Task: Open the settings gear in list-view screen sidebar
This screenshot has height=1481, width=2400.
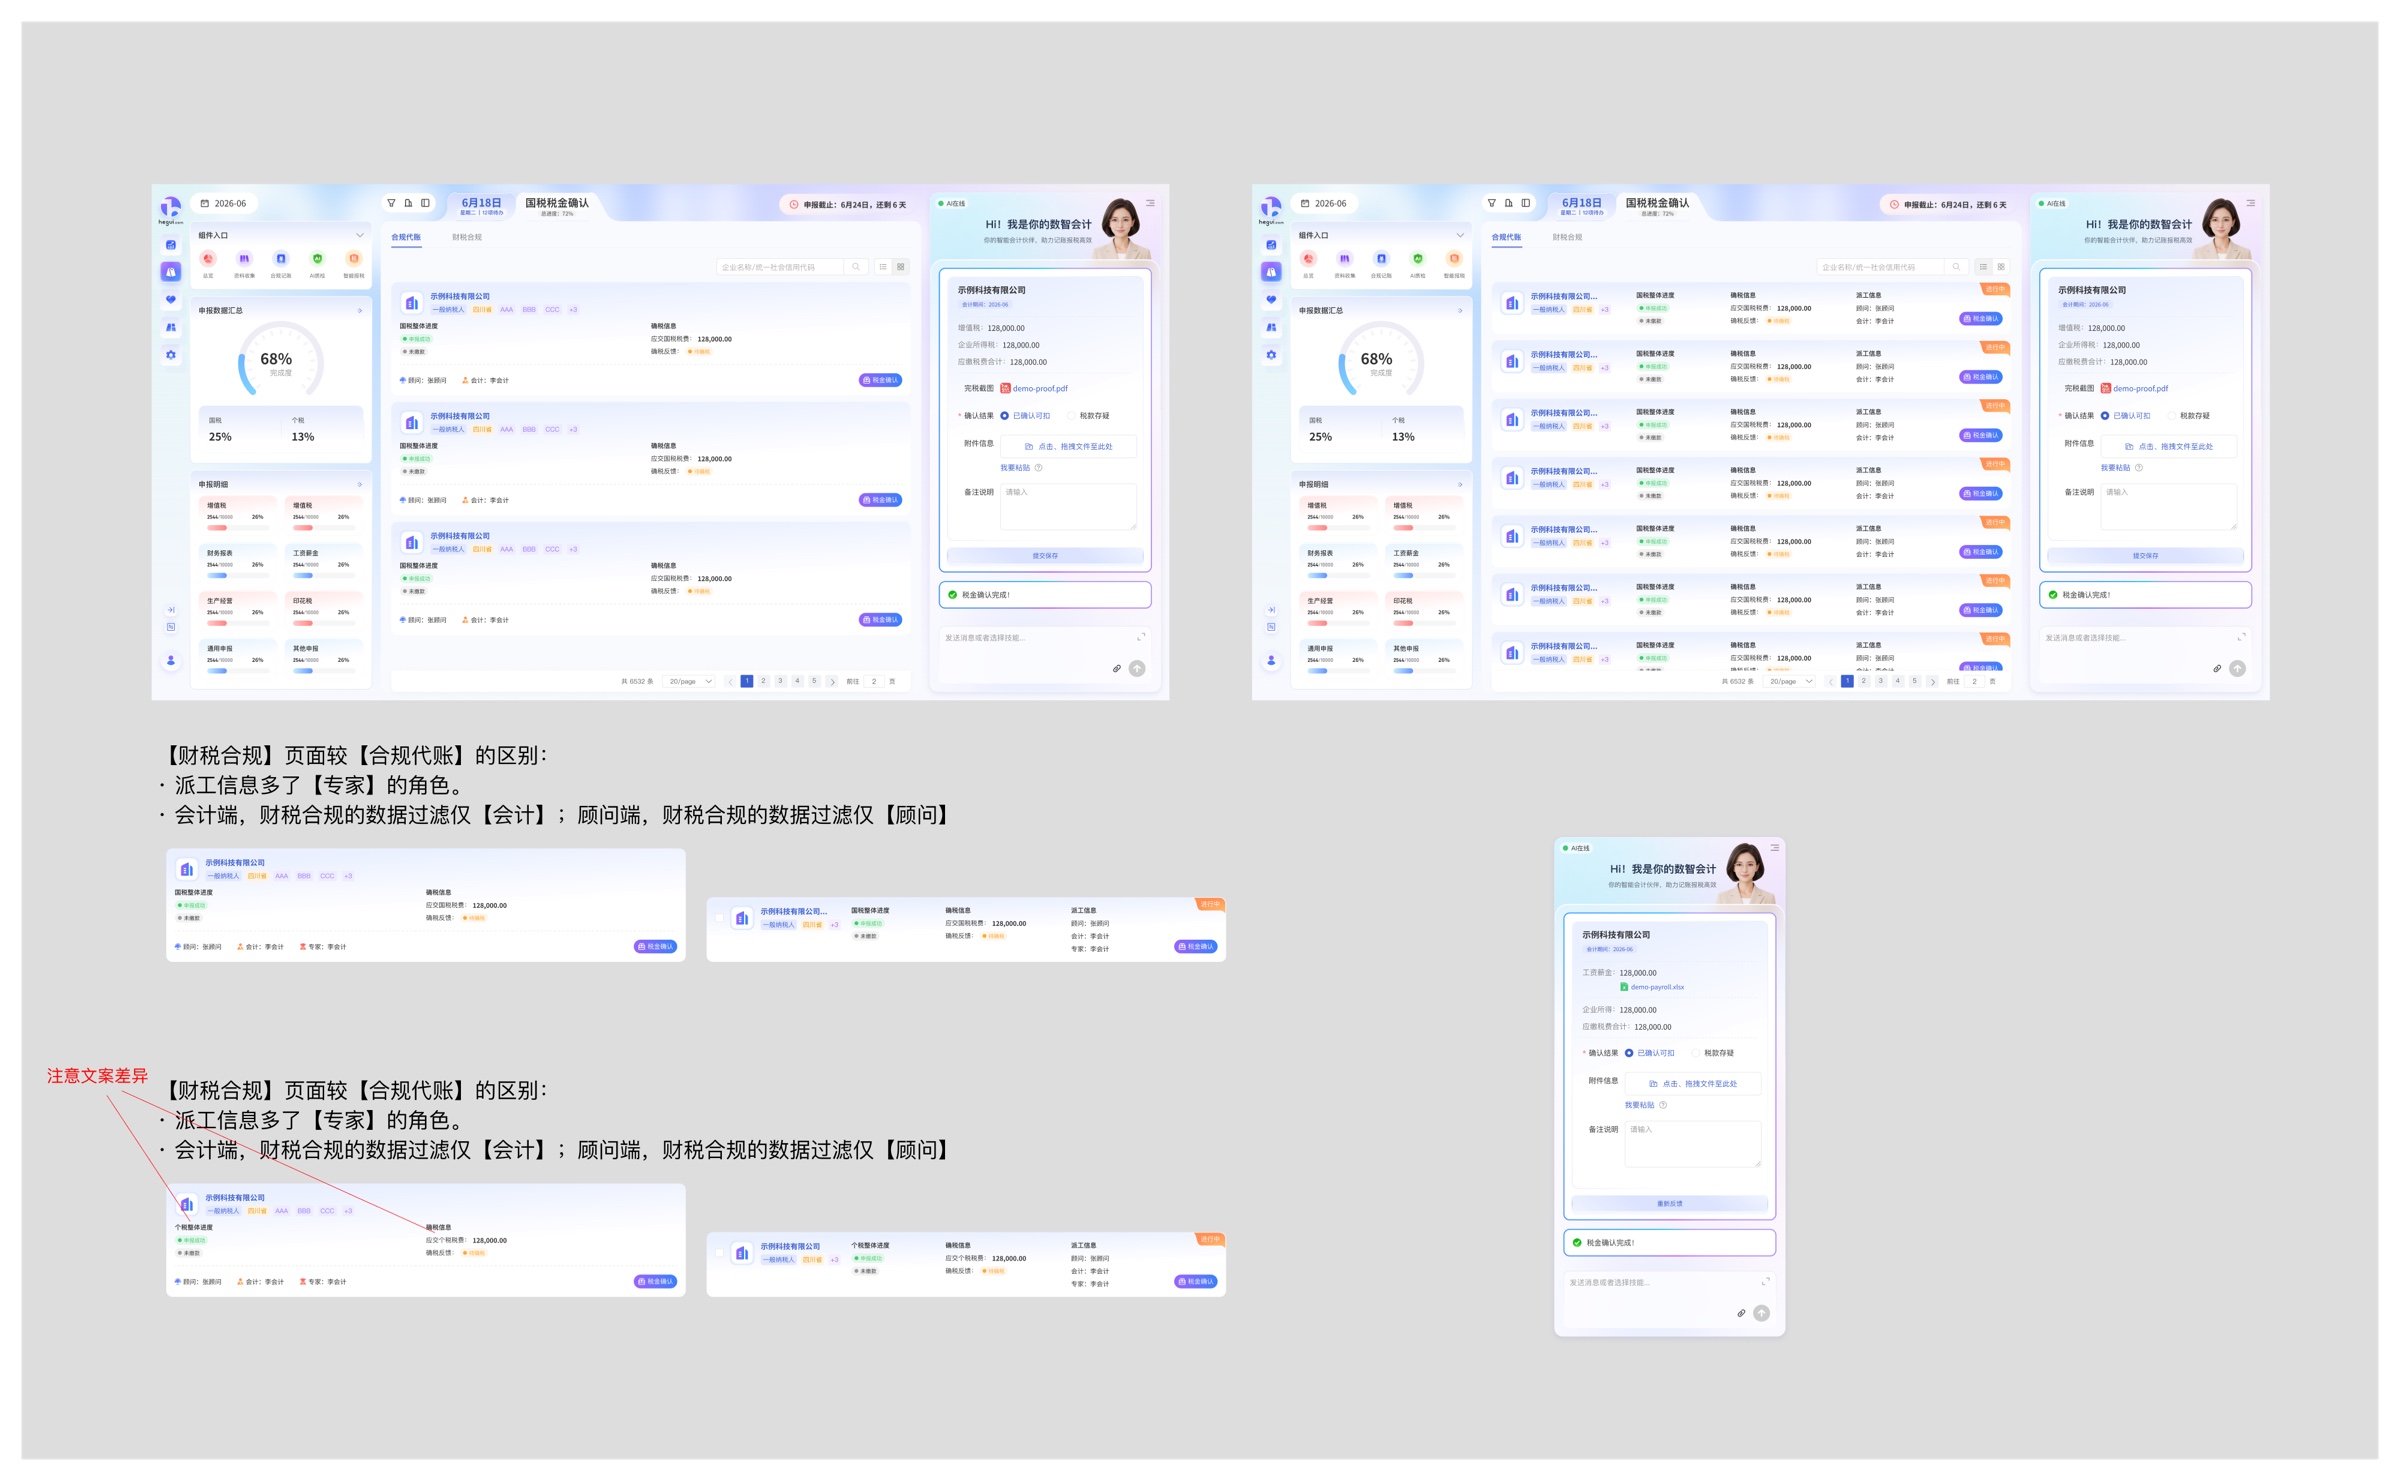Action: coord(1271,355)
